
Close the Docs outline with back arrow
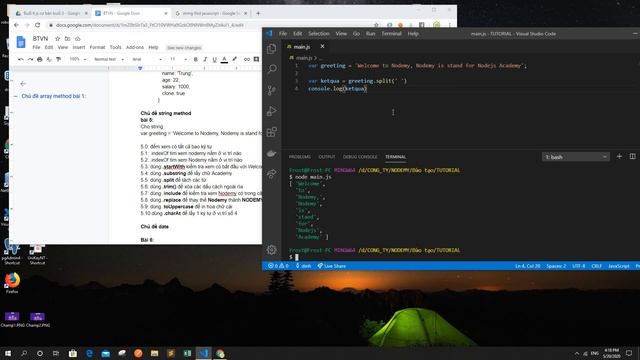click(23, 84)
